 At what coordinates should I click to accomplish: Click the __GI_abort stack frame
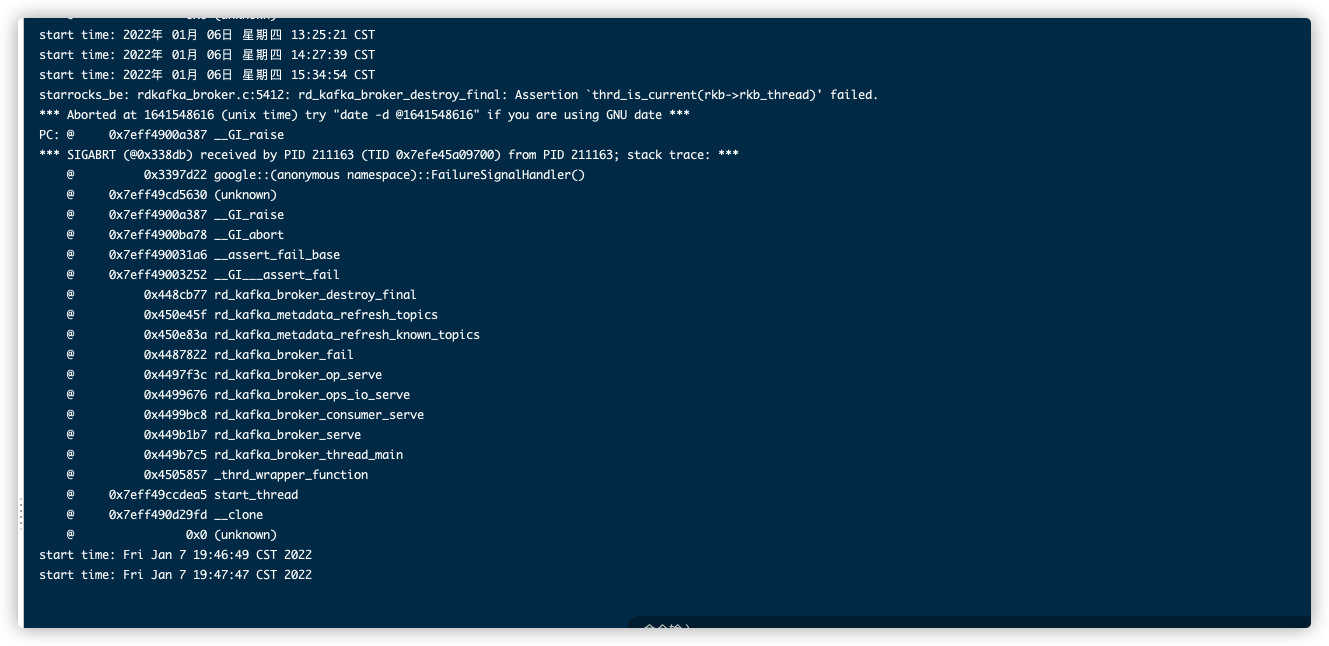click(x=175, y=235)
